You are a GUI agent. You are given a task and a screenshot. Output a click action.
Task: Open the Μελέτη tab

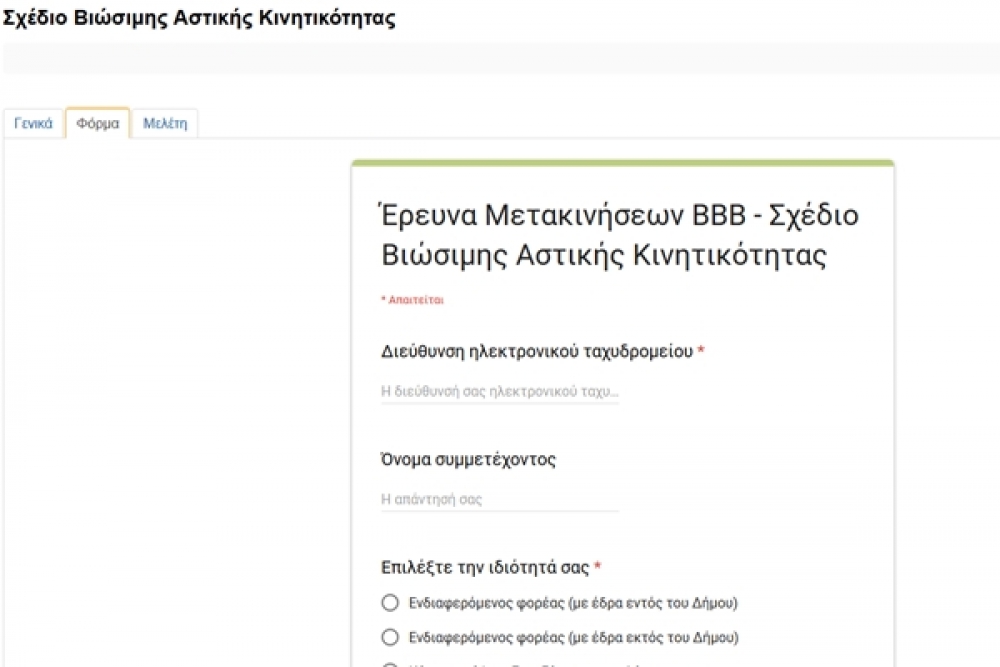click(x=165, y=124)
